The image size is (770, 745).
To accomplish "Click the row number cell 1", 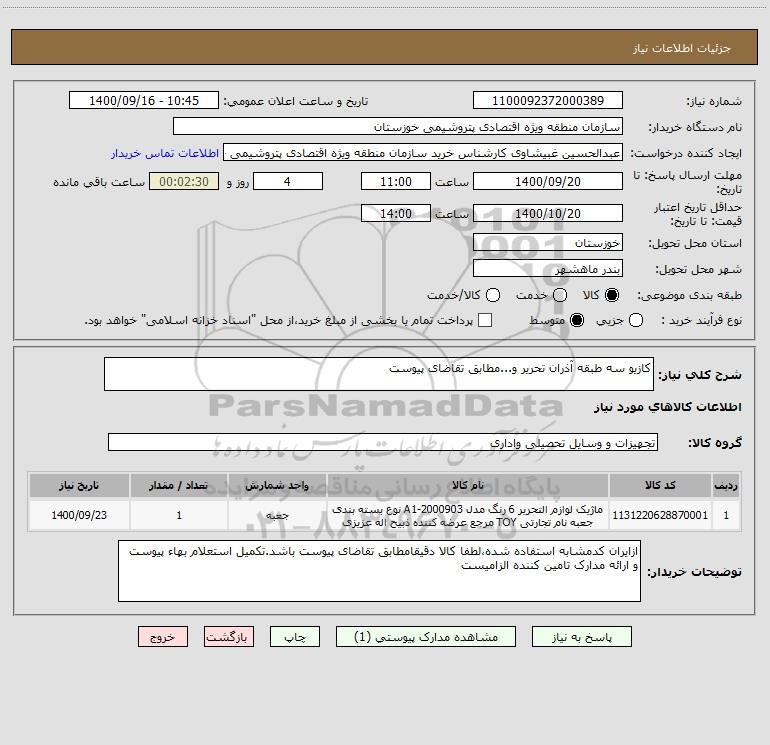I will pos(726,515).
